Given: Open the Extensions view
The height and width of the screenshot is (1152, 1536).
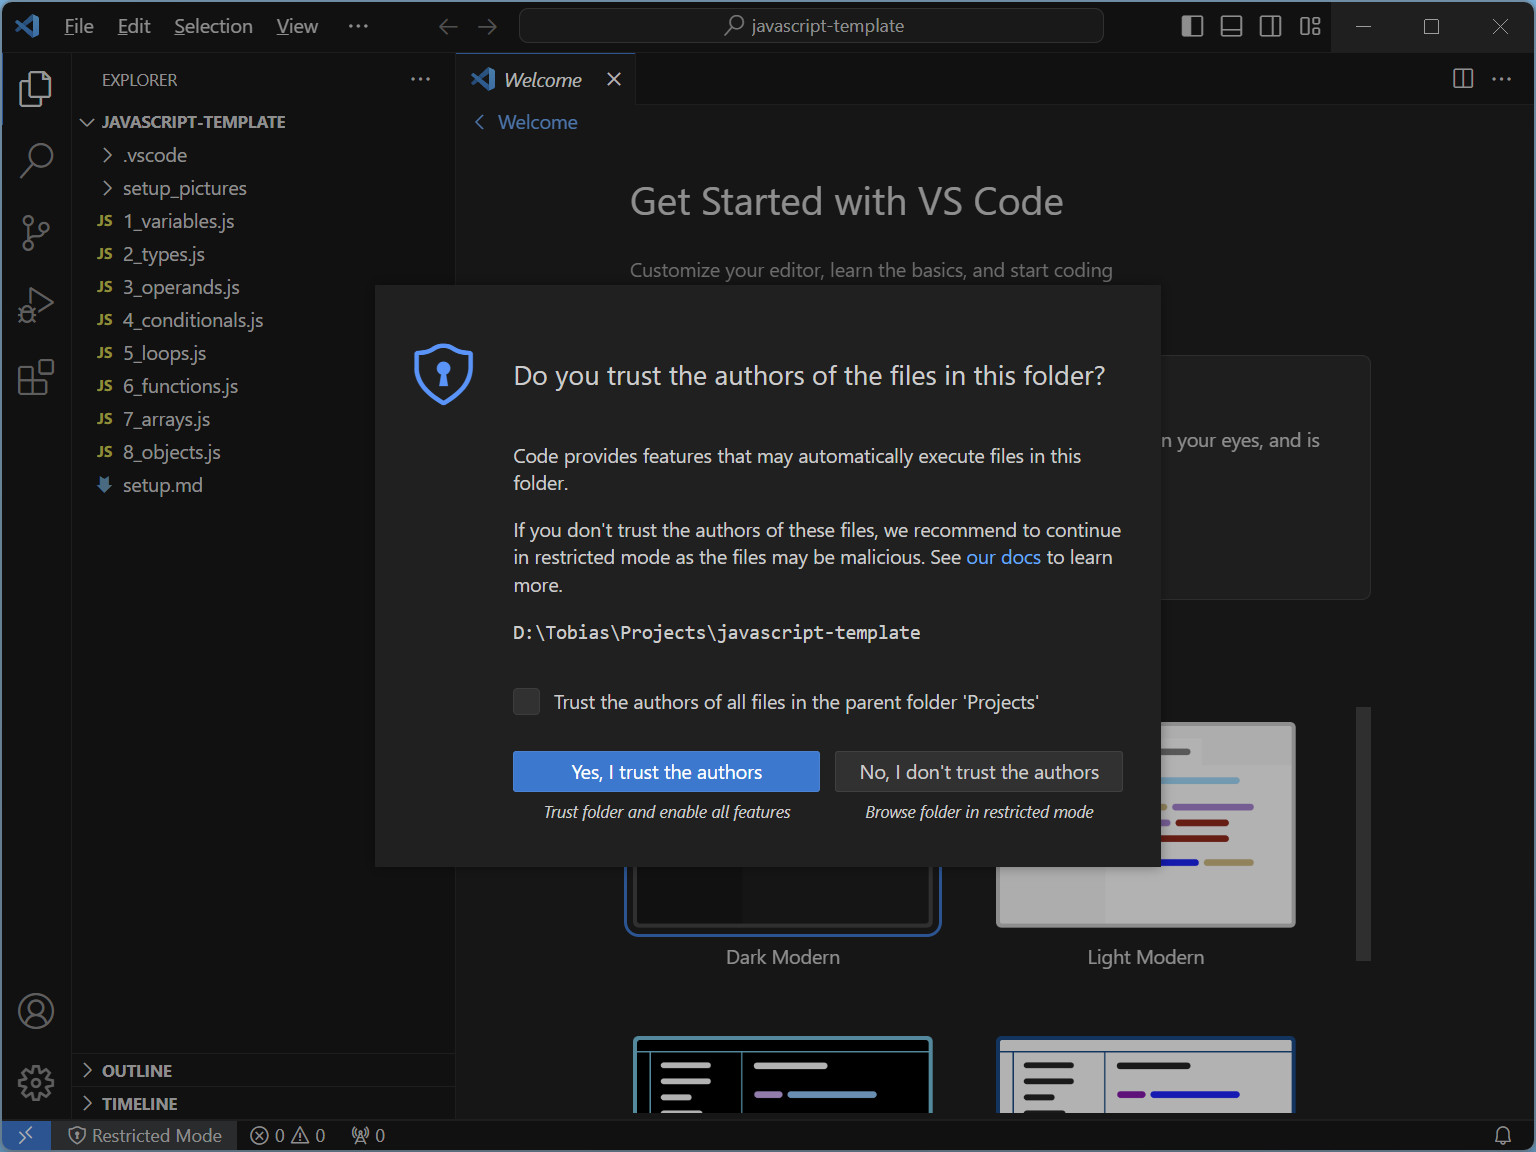Looking at the screenshot, I should [36, 378].
